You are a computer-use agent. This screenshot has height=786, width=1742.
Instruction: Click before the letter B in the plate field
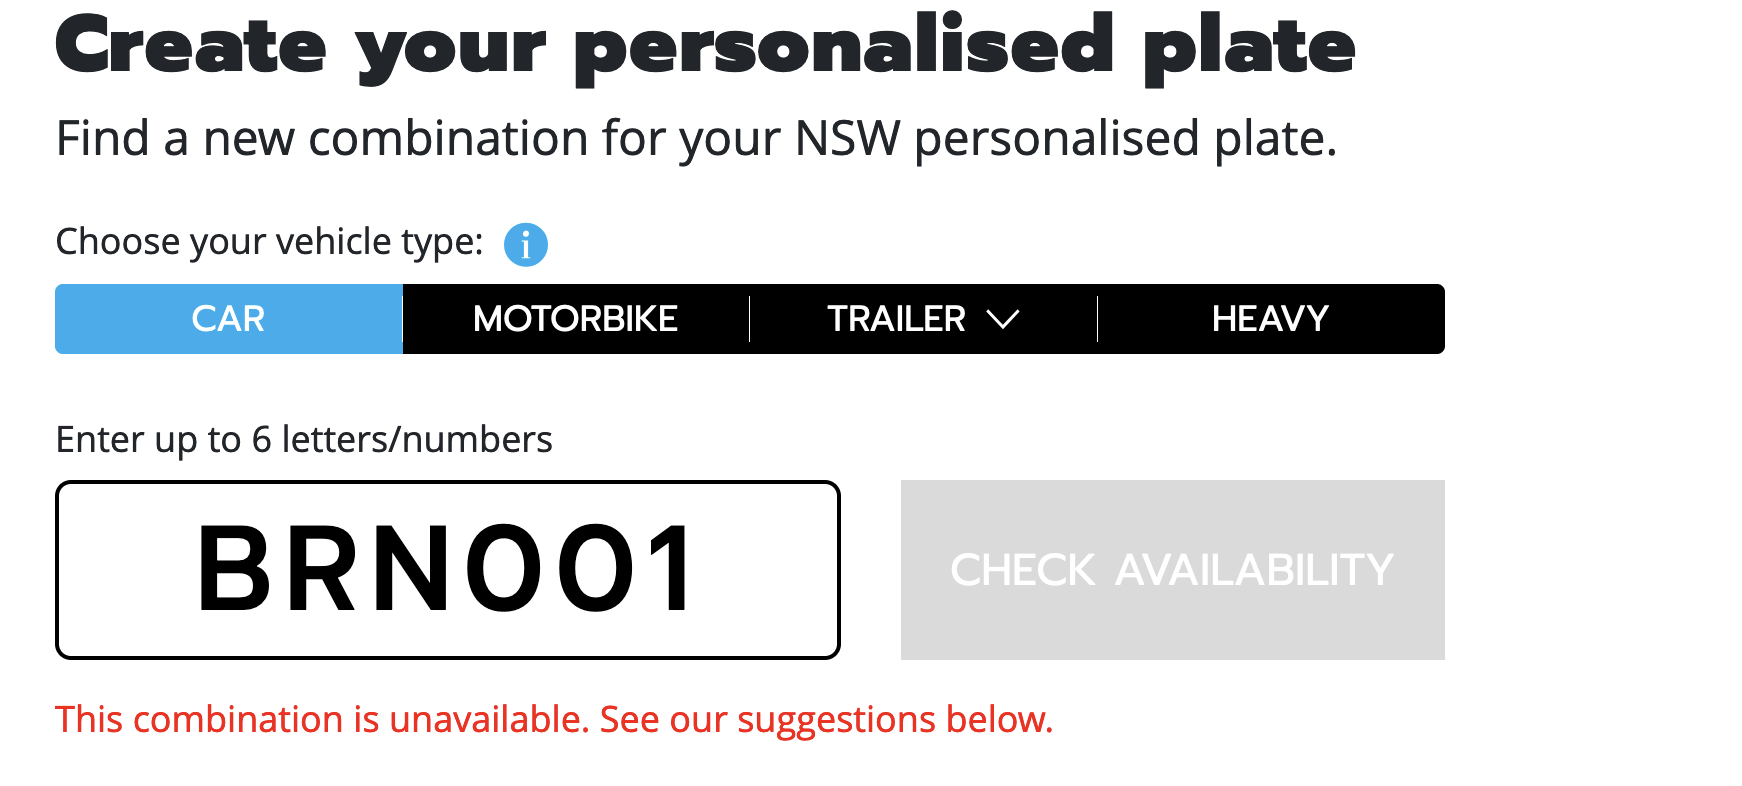coord(196,569)
